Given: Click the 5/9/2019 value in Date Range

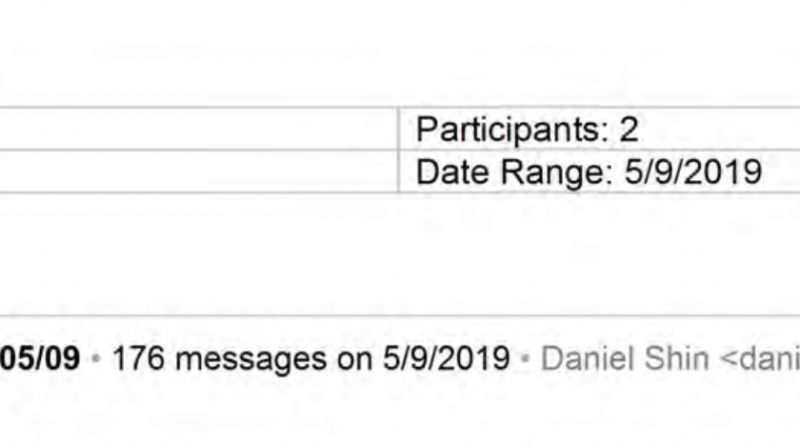Looking at the screenshot, I should point(693,172).
